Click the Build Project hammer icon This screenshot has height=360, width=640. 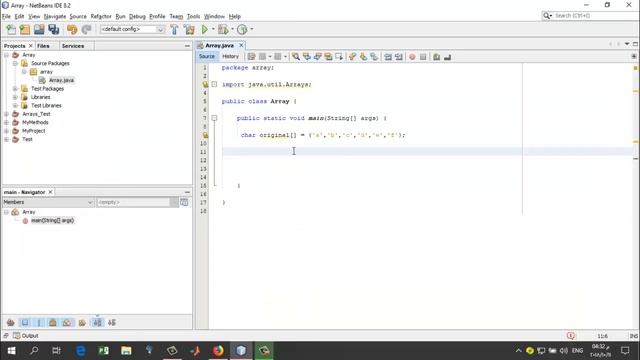174,29
